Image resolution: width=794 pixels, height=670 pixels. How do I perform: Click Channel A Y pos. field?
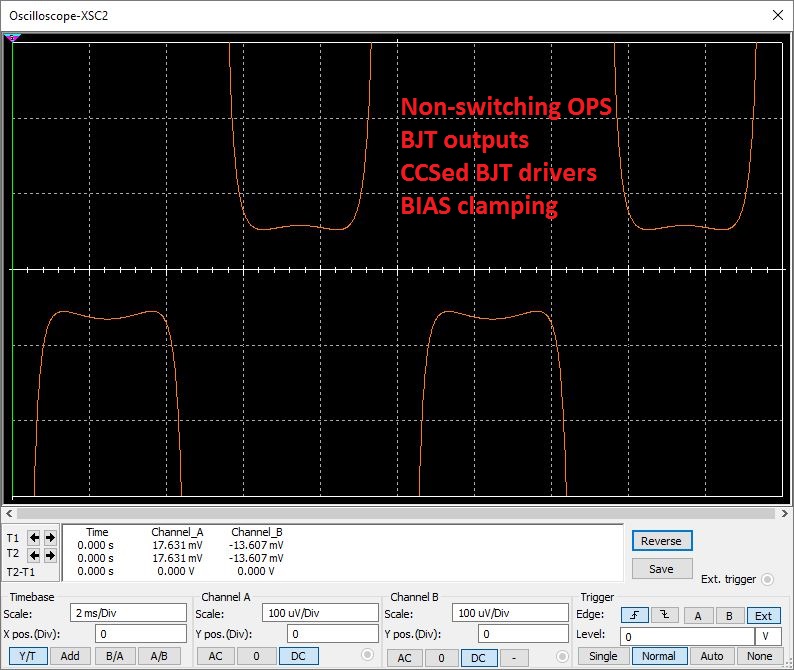coord(333,634)
